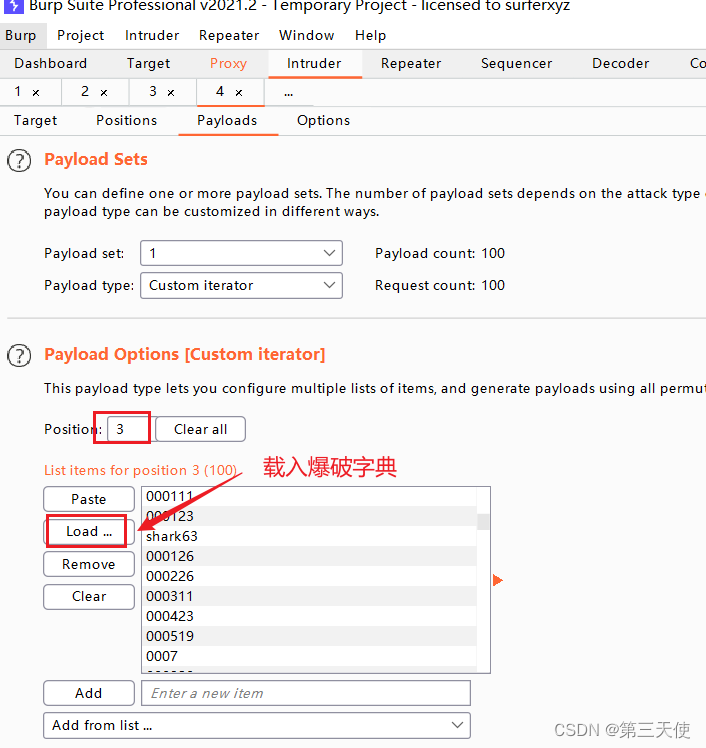Open the Help menu
706x748 pixels.
pyautogui.click(x=370, y=35)
